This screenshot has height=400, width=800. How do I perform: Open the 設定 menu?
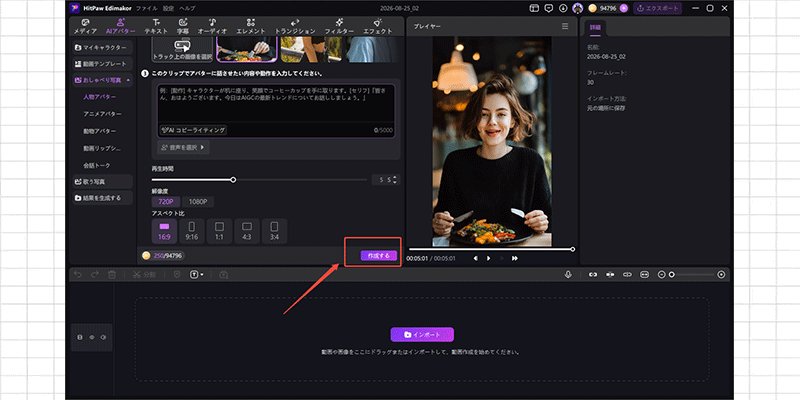coord(168,8)
